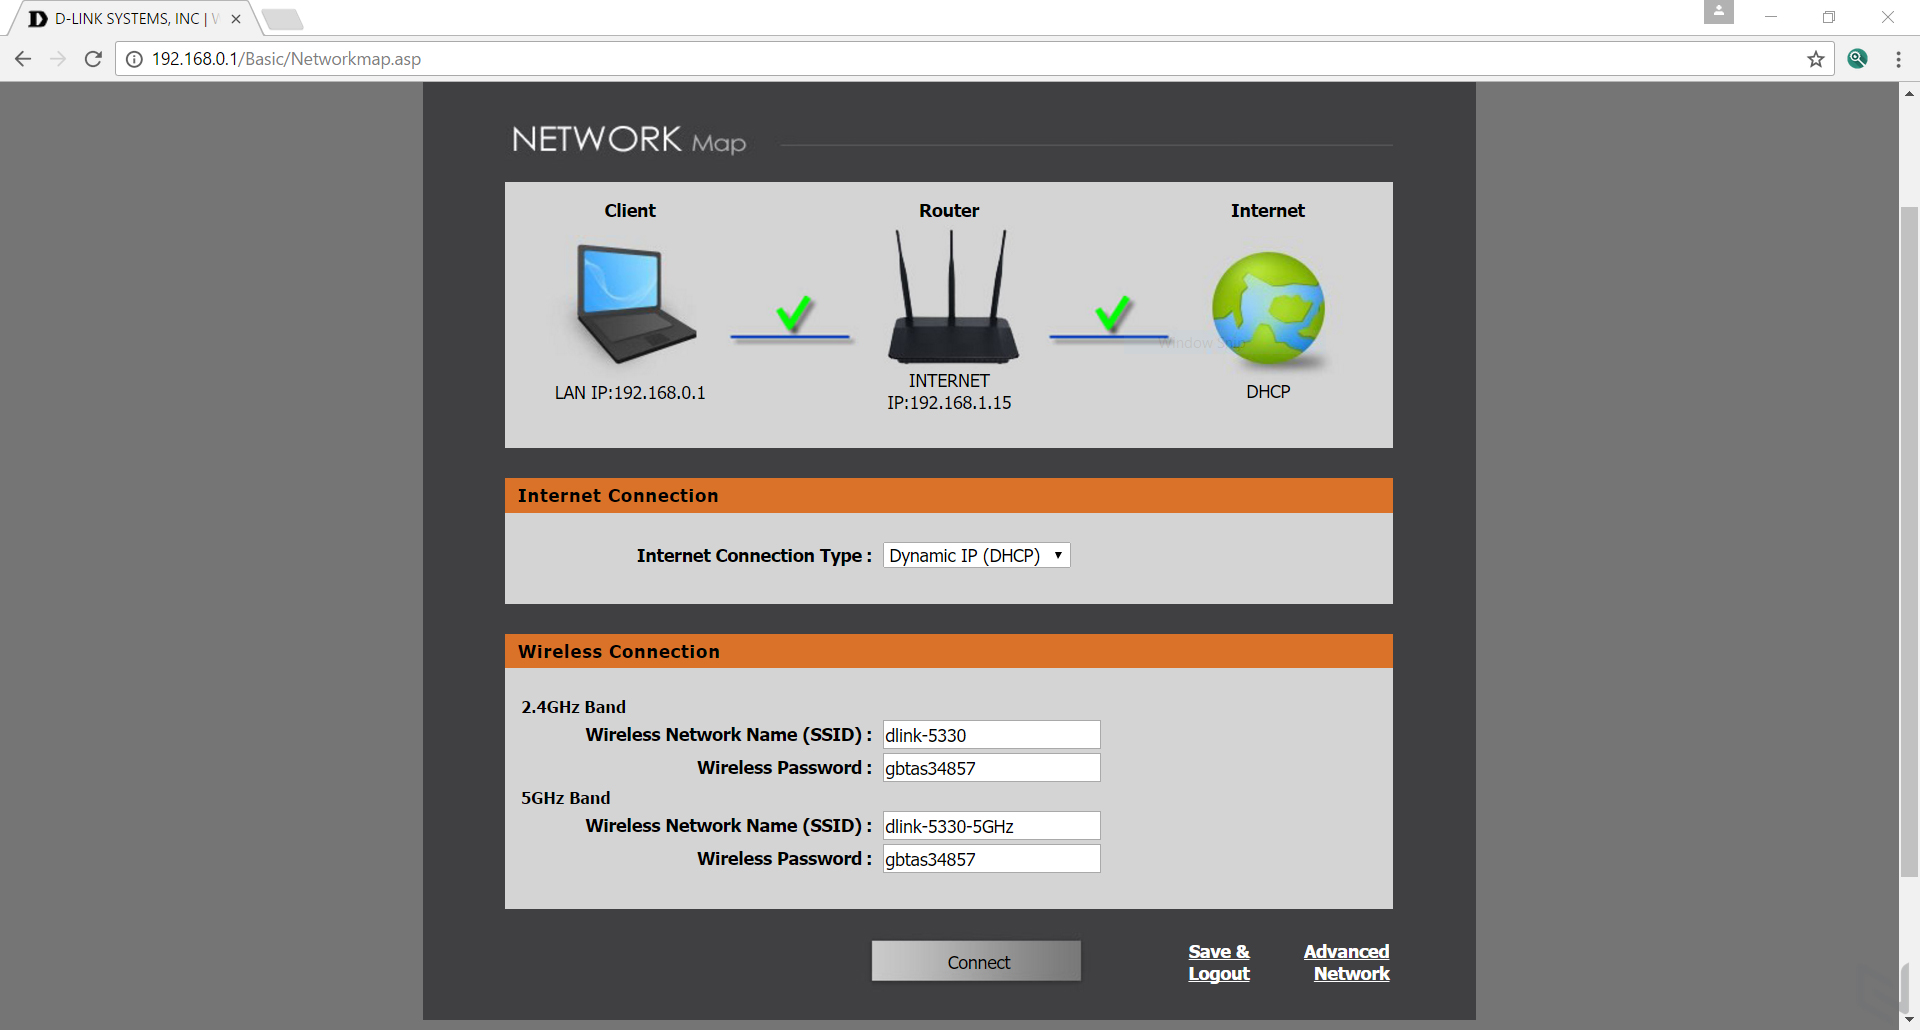Screen dimensions: 1920x1030
Task: Click the Internet heading label
Action: [1268, 211]
